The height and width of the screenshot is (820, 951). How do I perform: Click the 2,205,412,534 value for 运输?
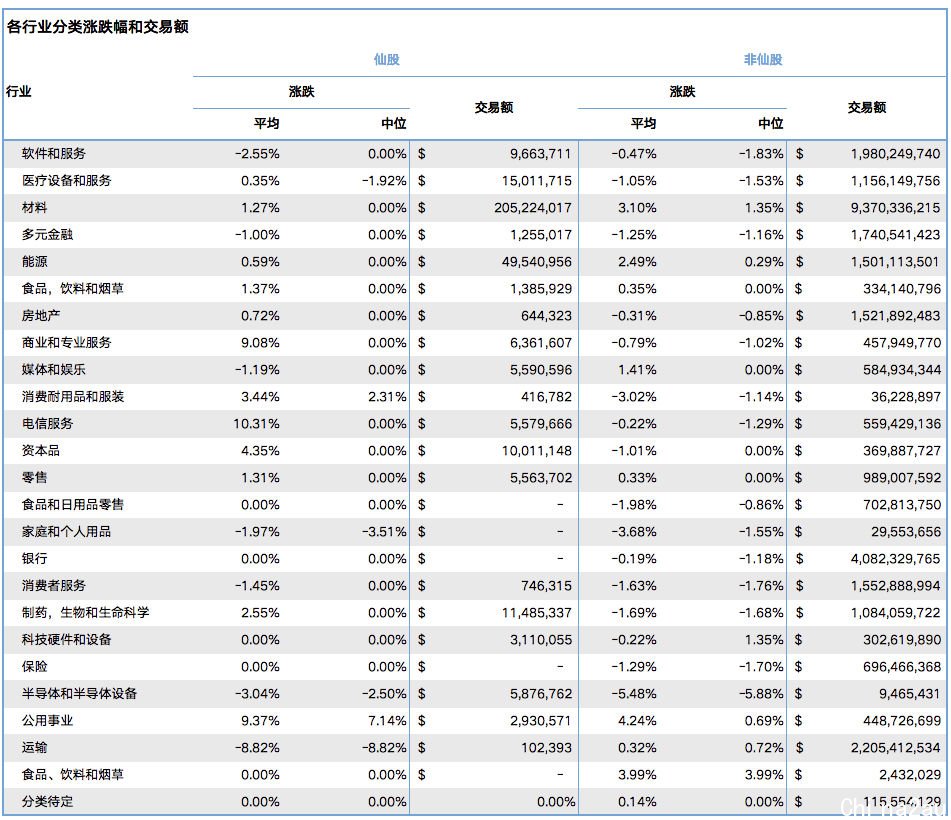pos(895,747)
